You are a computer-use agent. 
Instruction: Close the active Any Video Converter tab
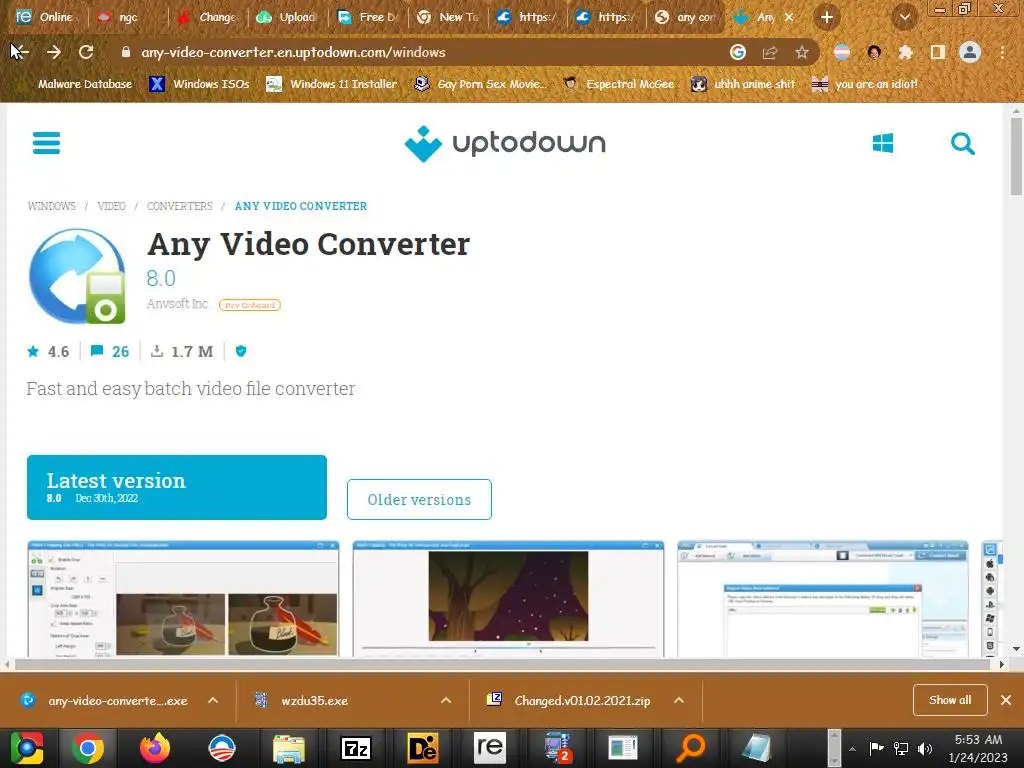point(789,18)
